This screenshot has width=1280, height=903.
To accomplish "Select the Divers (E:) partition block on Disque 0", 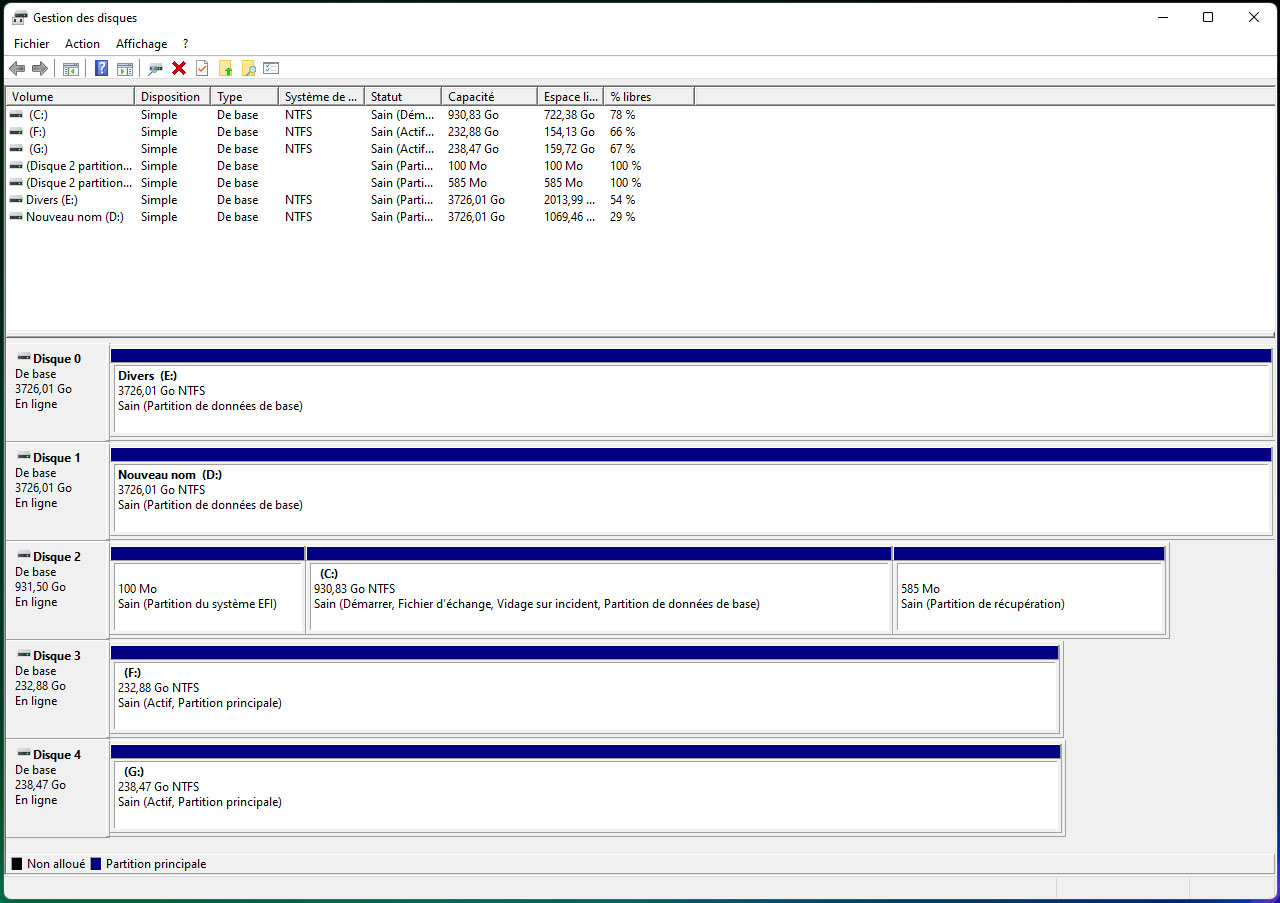I will [691, 392].
